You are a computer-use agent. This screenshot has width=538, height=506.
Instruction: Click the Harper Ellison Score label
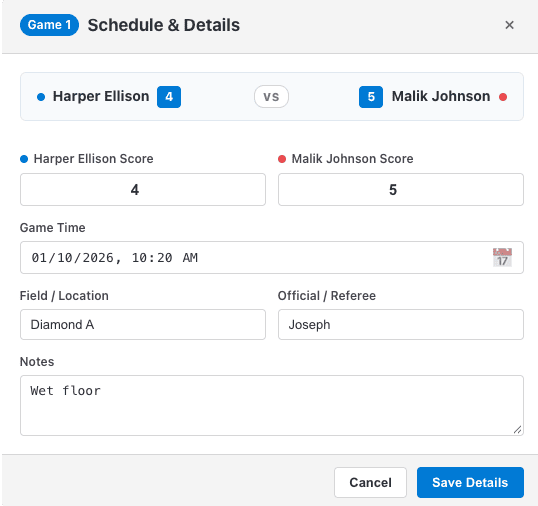click(93, 159)
